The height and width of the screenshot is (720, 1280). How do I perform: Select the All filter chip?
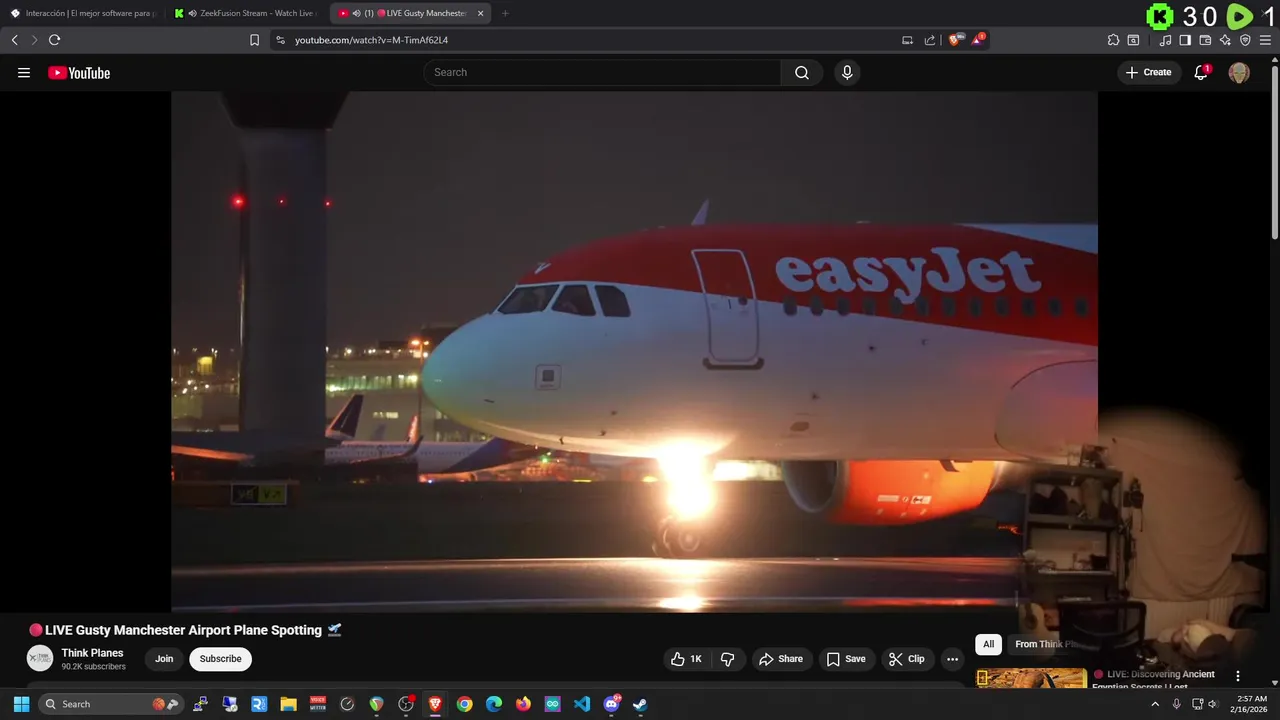pos(988,644)
